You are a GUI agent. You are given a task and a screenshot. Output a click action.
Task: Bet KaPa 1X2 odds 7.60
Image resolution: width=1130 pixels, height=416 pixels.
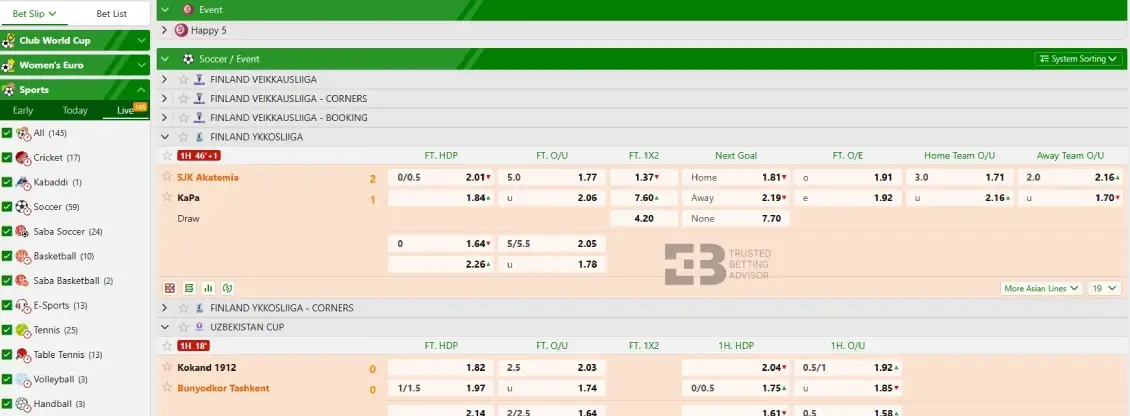pyautogui.click(x=644, y=198)
